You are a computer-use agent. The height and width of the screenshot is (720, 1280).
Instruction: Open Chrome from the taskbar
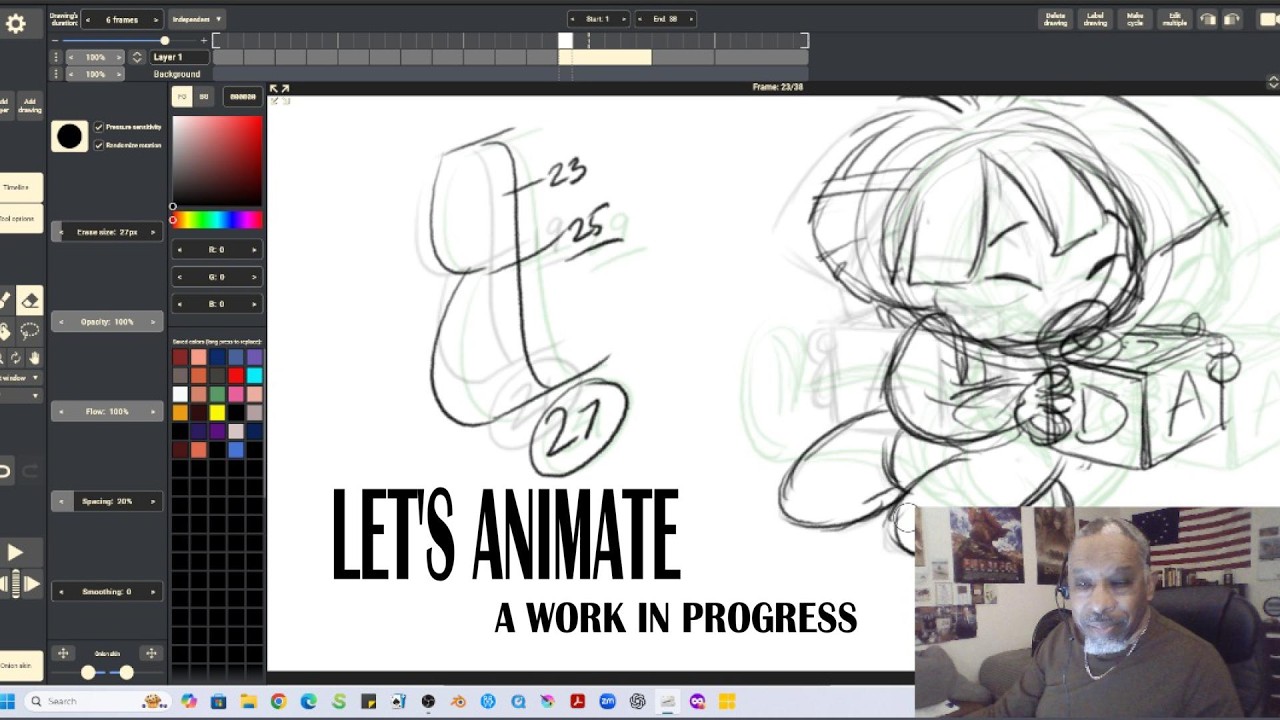(278, 701)
